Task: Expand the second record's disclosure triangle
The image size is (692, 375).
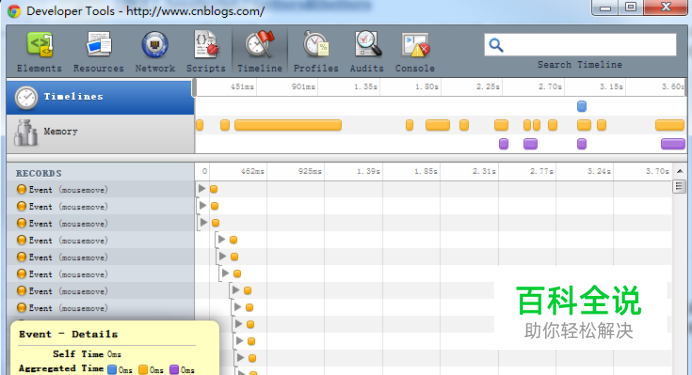Action: click(203, 205)
